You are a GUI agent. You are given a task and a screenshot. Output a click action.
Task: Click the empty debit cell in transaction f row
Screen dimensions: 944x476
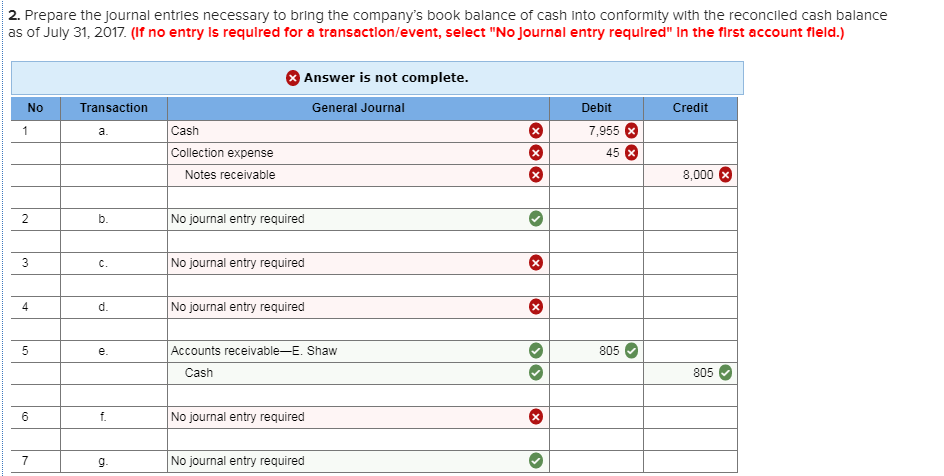click(x=596, y=417)
